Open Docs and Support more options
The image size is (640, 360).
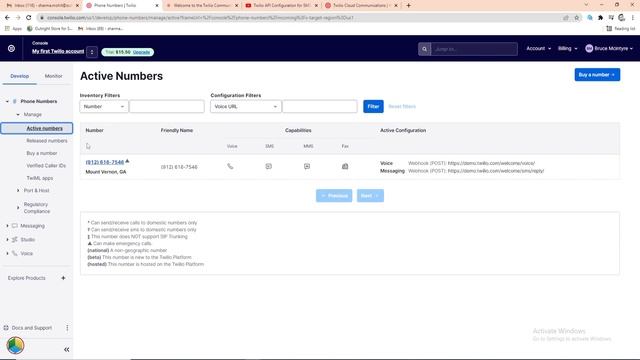pos(67,328)
